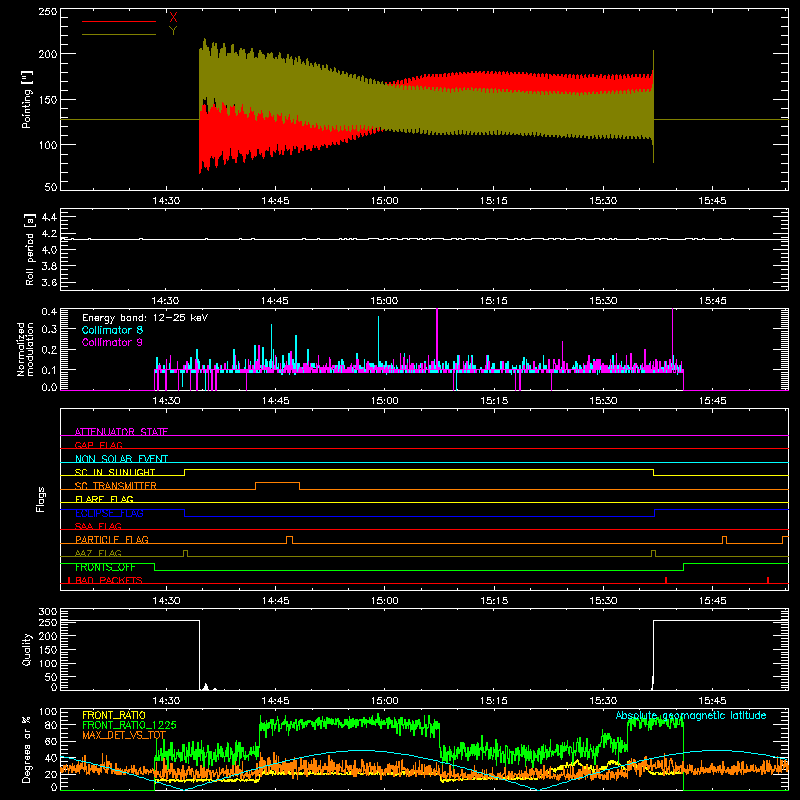800x800 pixels.
Task: Click the 14:30 tick under the Quality plot
Action: (x=166, y=701)
